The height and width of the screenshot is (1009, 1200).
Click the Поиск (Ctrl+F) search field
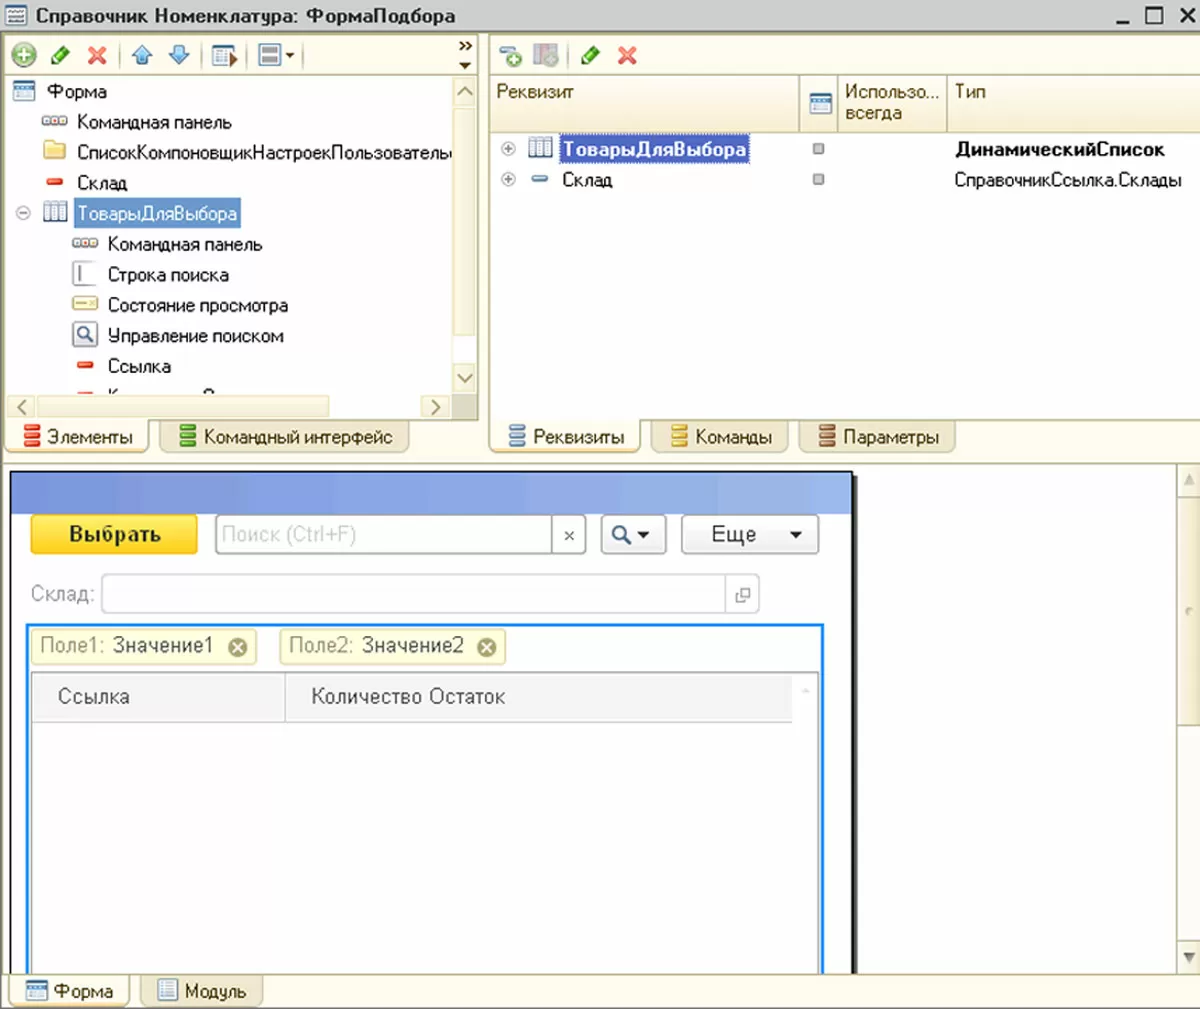384,535
